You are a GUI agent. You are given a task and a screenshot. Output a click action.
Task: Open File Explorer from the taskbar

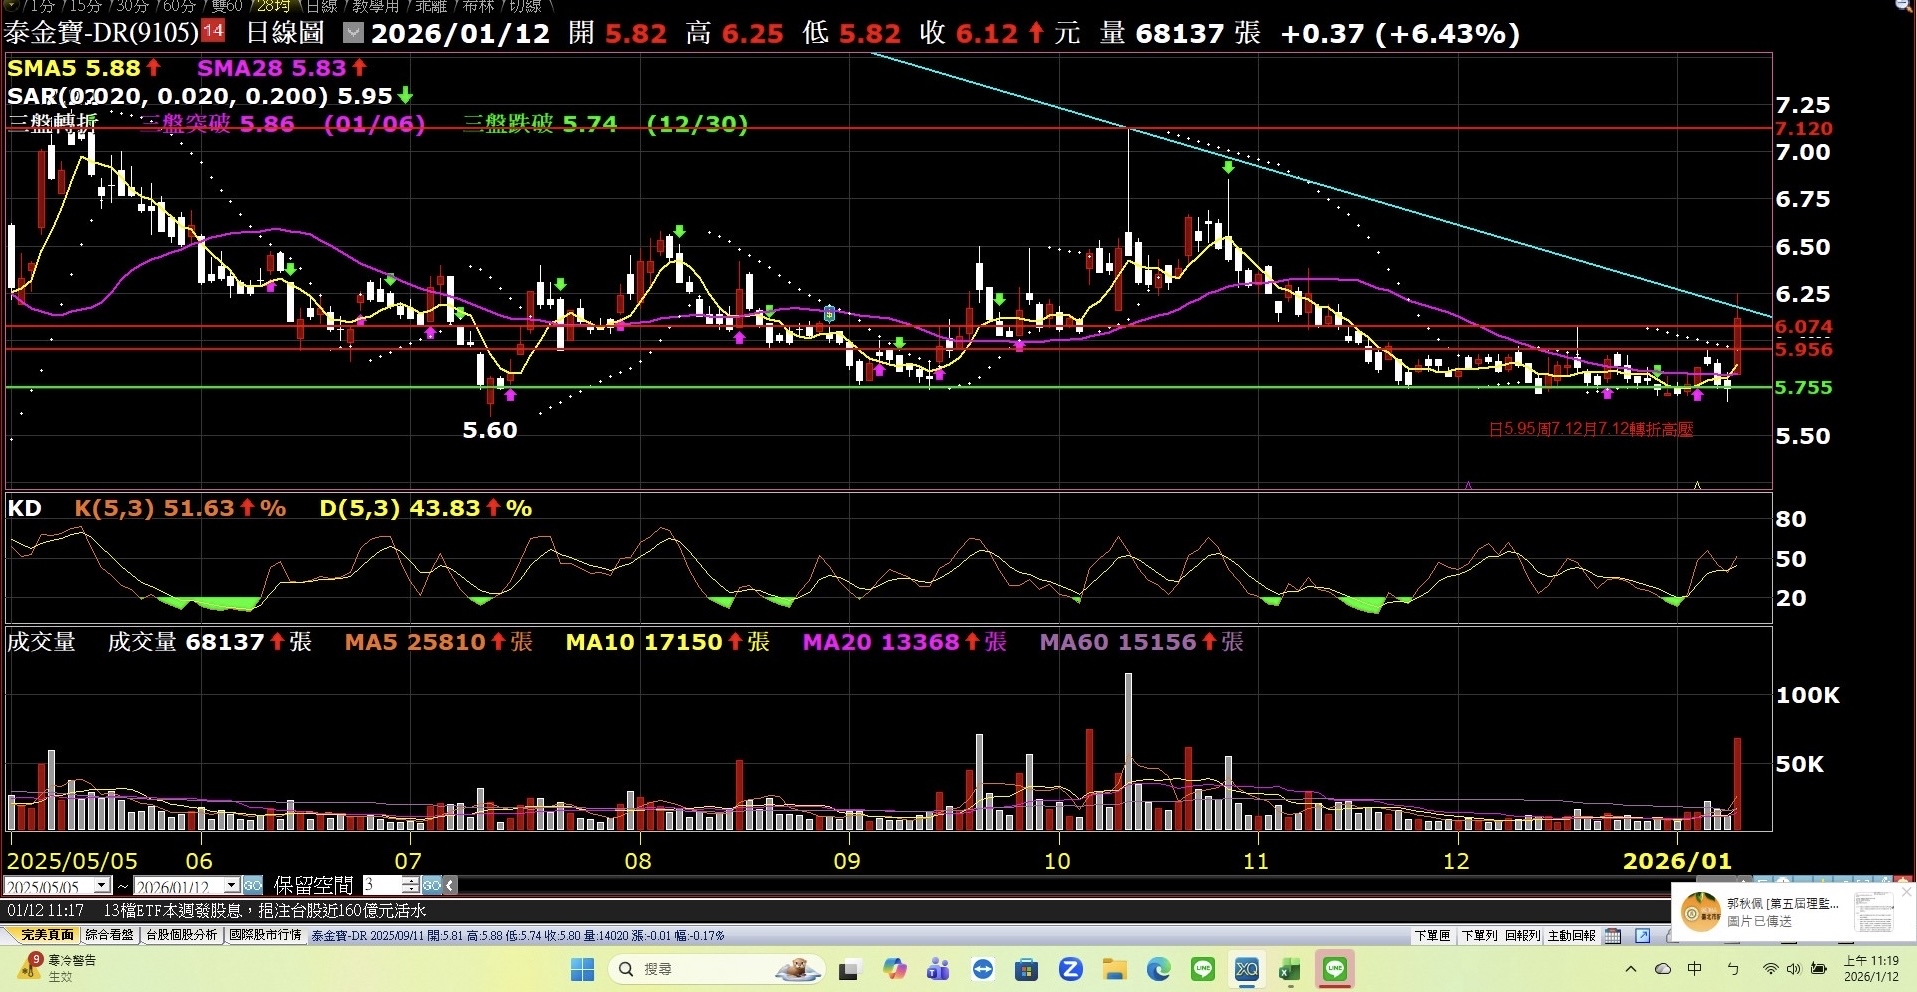pos(1114,969)
